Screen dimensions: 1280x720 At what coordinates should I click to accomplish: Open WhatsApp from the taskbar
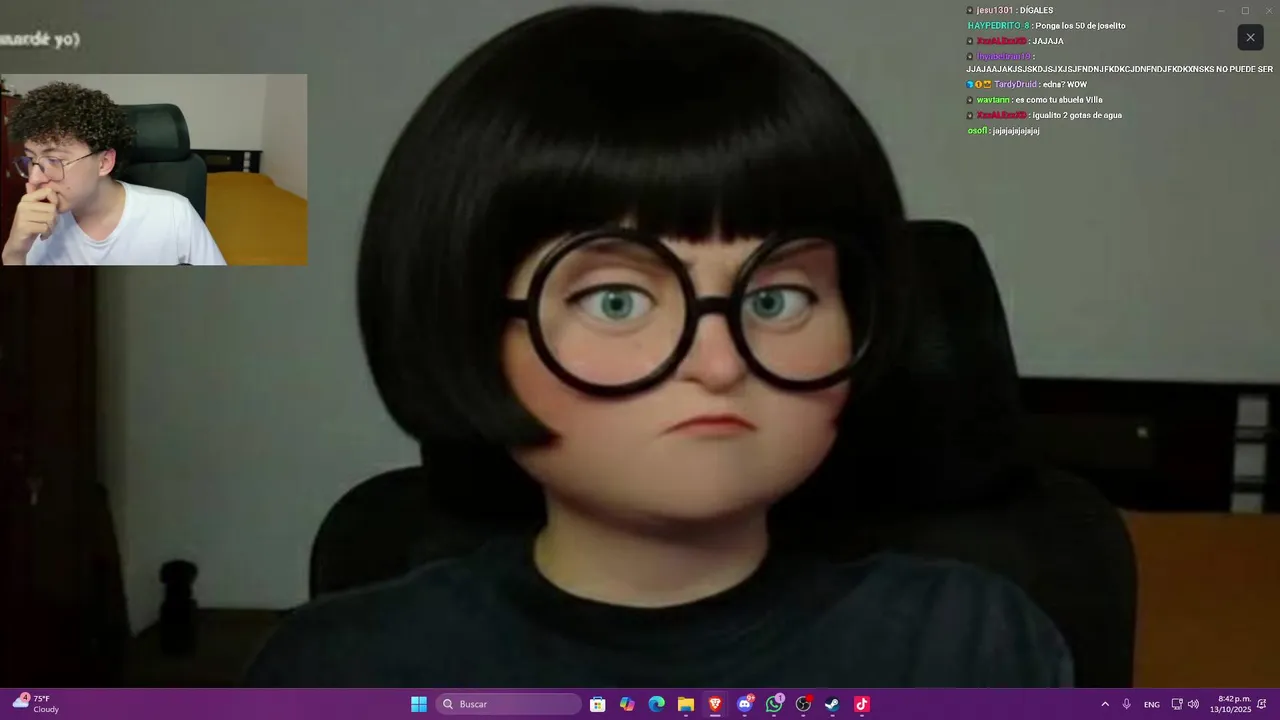[774, 704]
